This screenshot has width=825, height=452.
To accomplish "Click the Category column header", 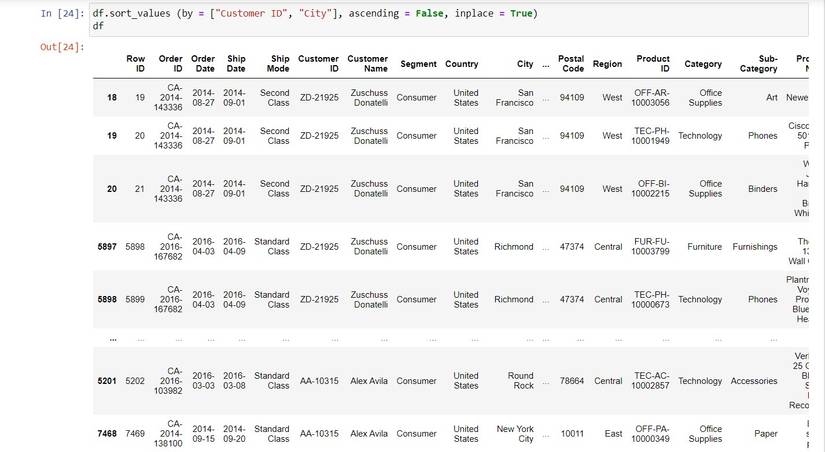I will click(703, 64).
